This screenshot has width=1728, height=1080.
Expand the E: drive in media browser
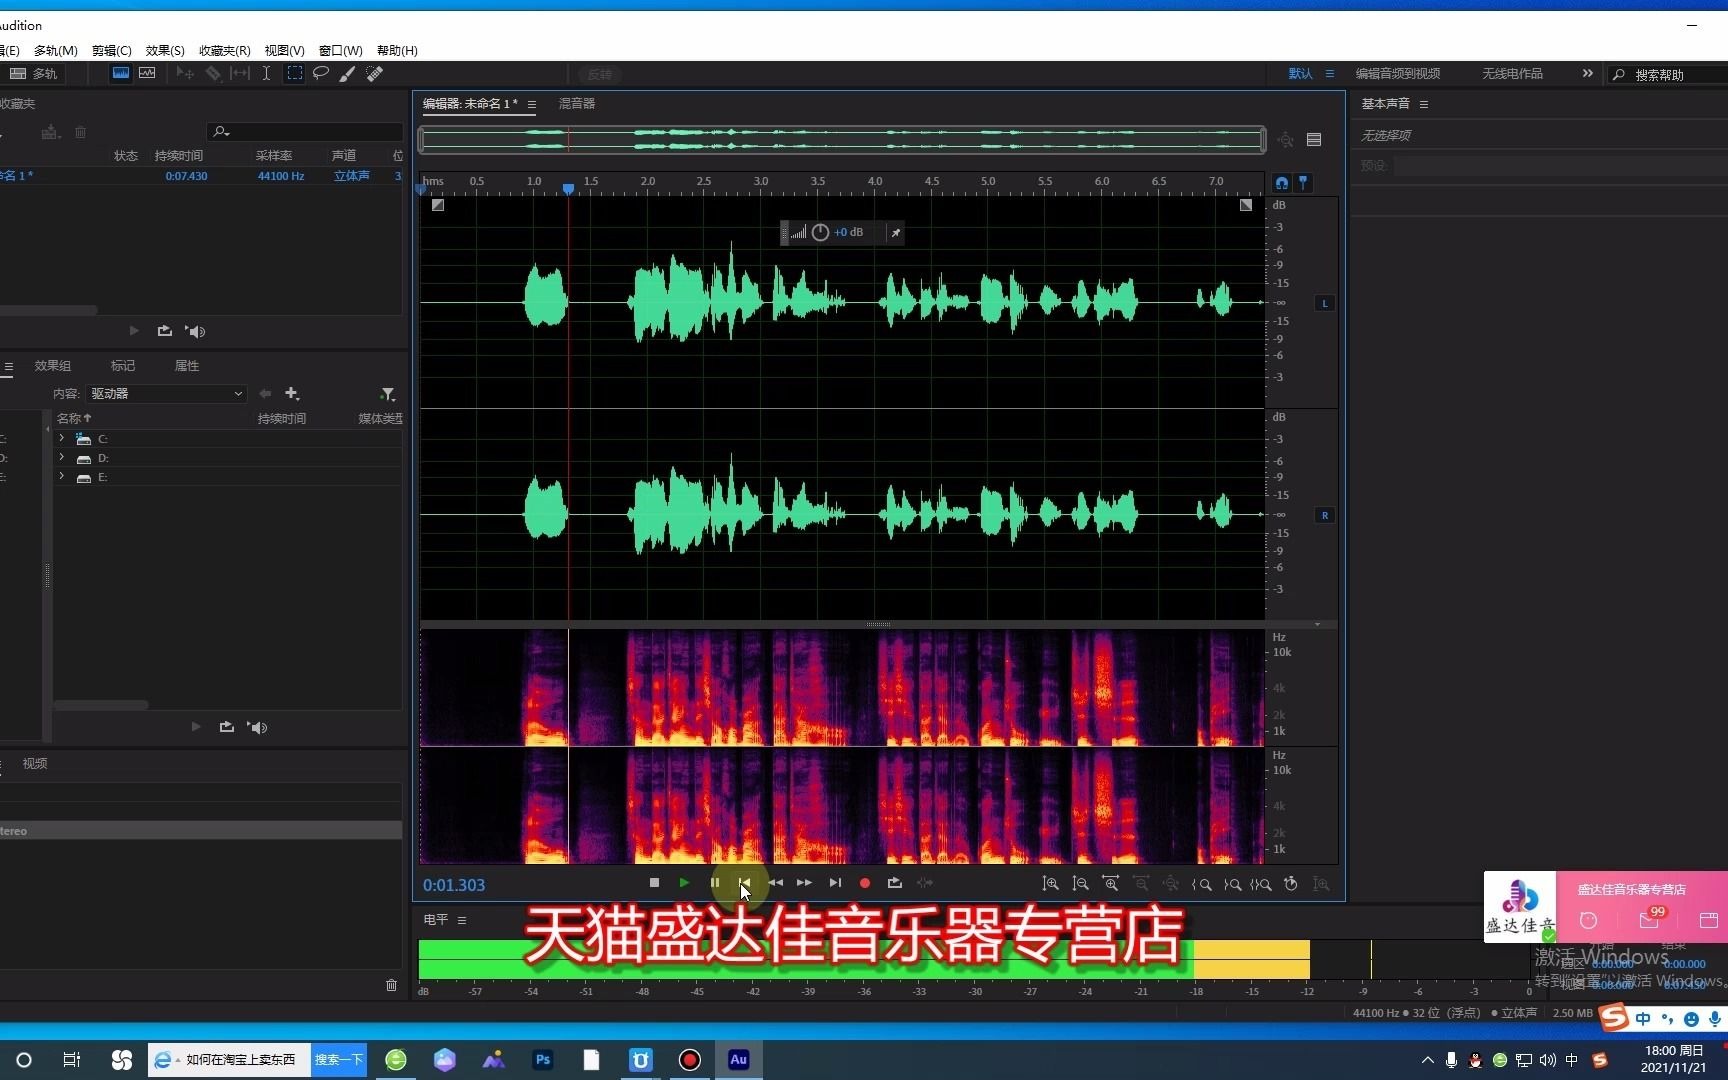pos(62,477)
